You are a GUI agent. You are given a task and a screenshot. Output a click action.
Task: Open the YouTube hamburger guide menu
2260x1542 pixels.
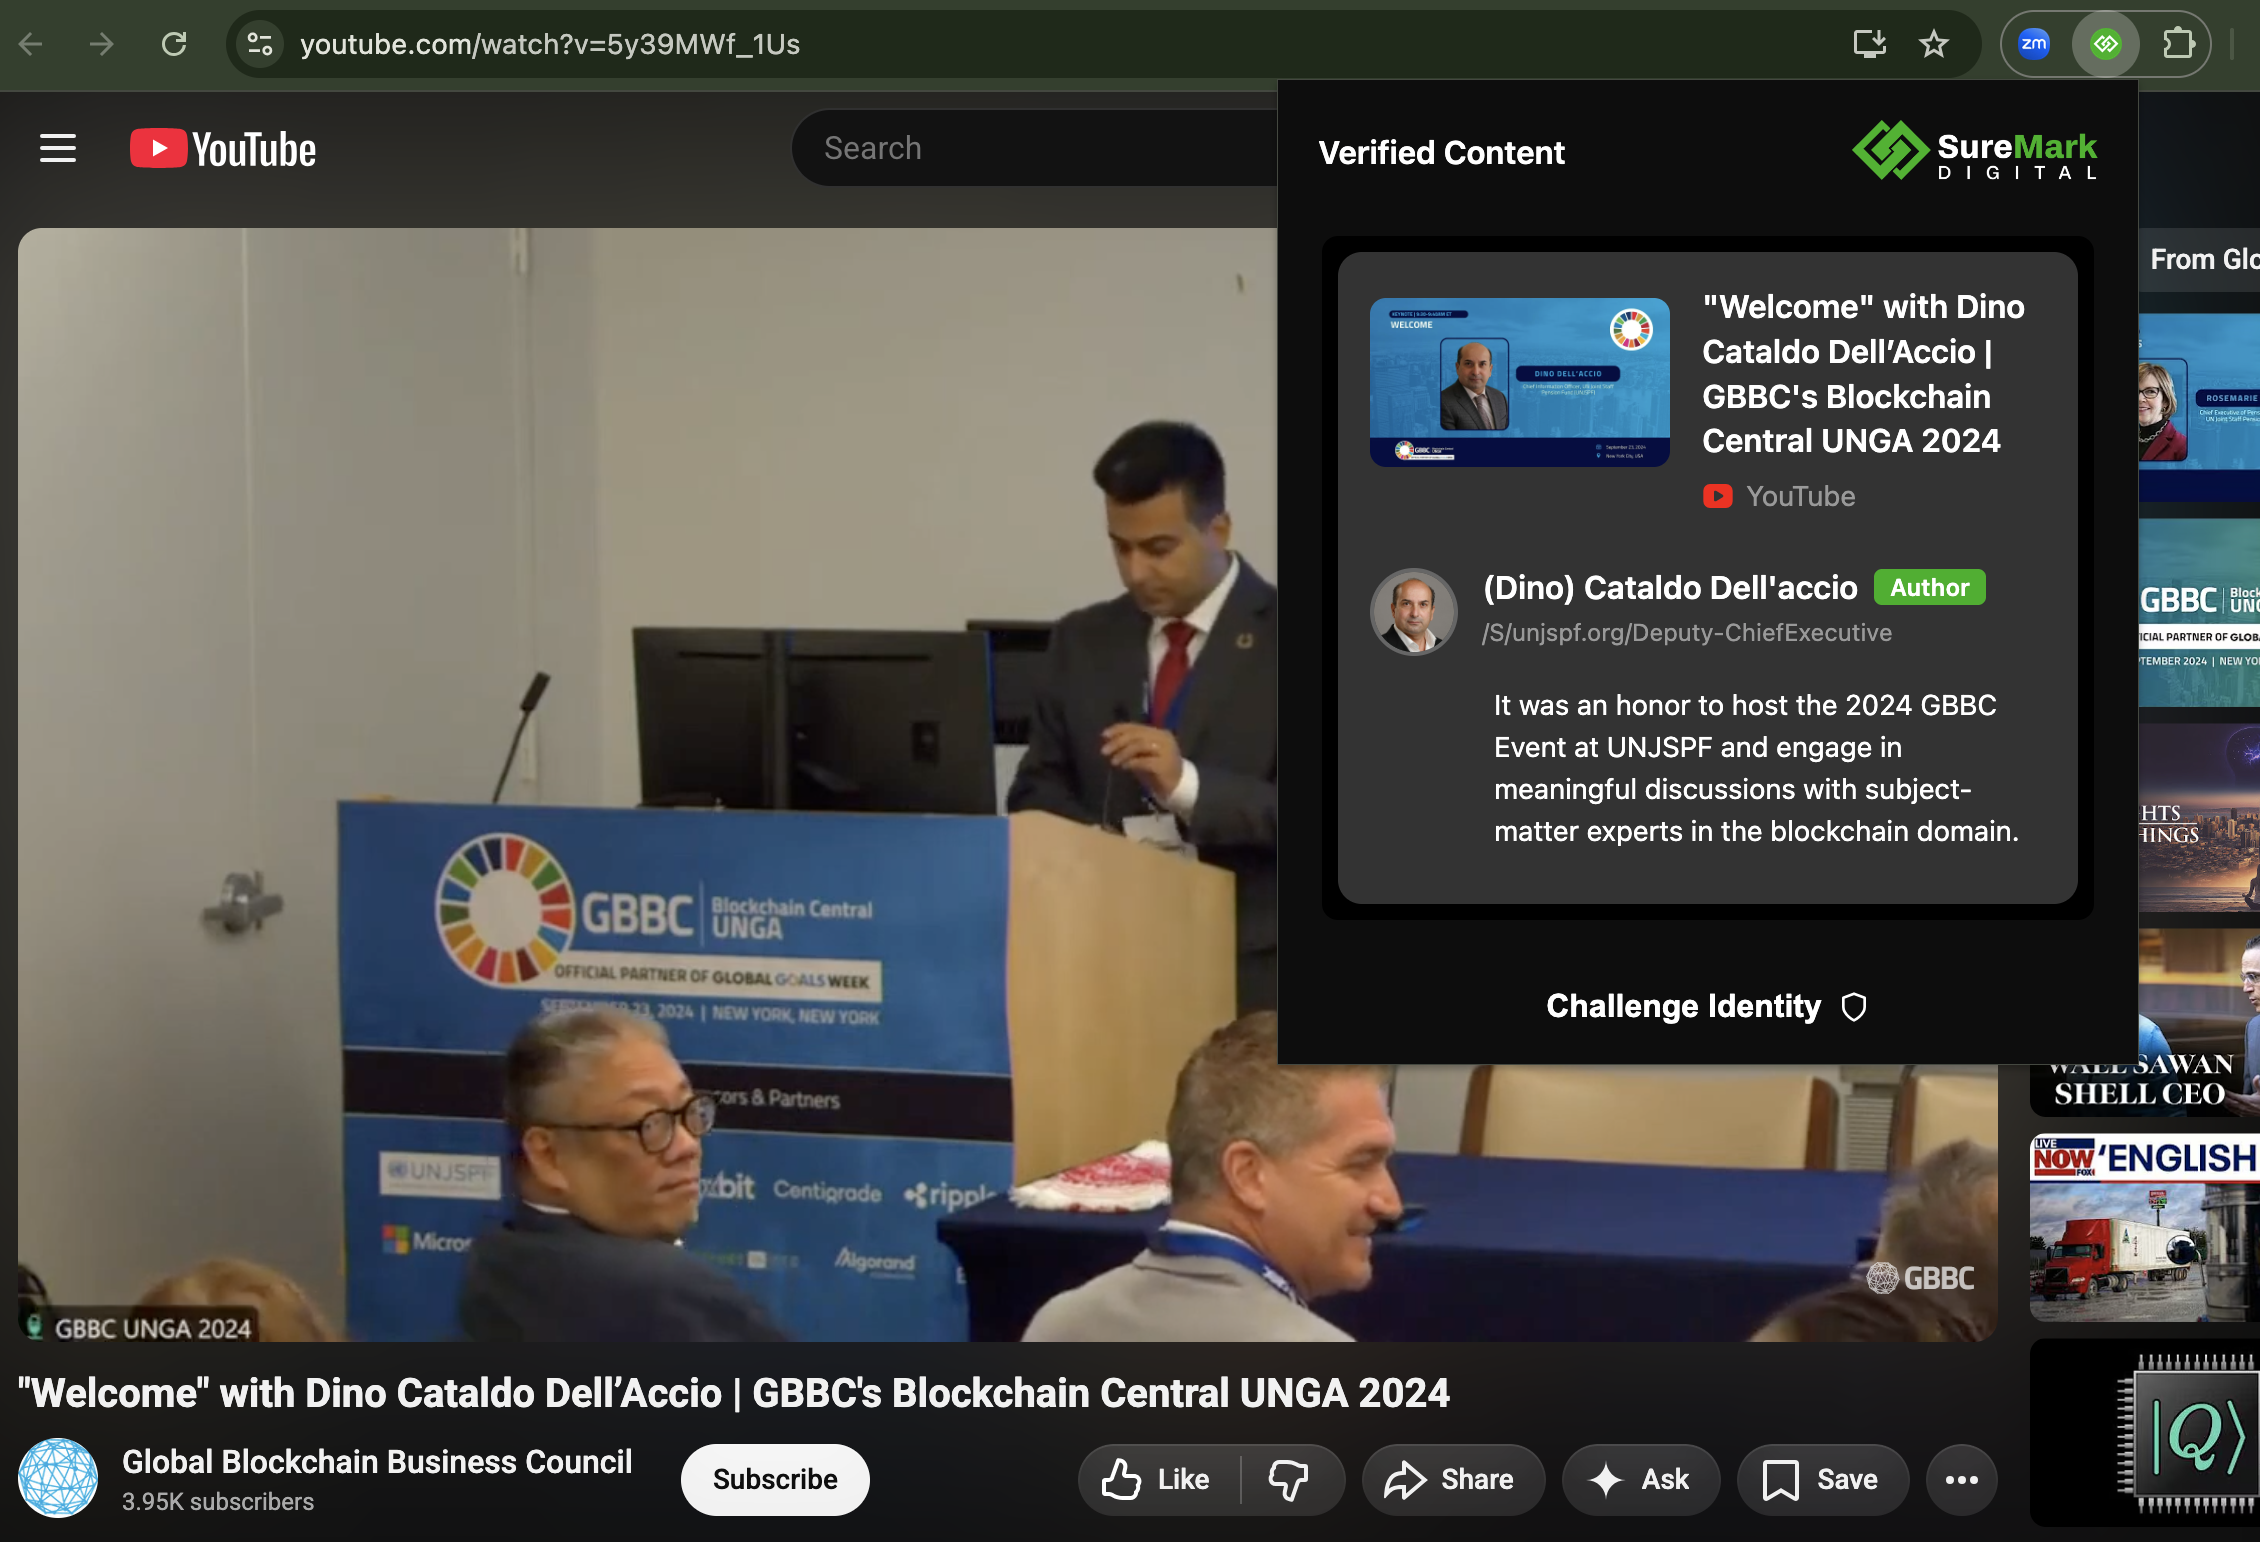tap(58, 149)
